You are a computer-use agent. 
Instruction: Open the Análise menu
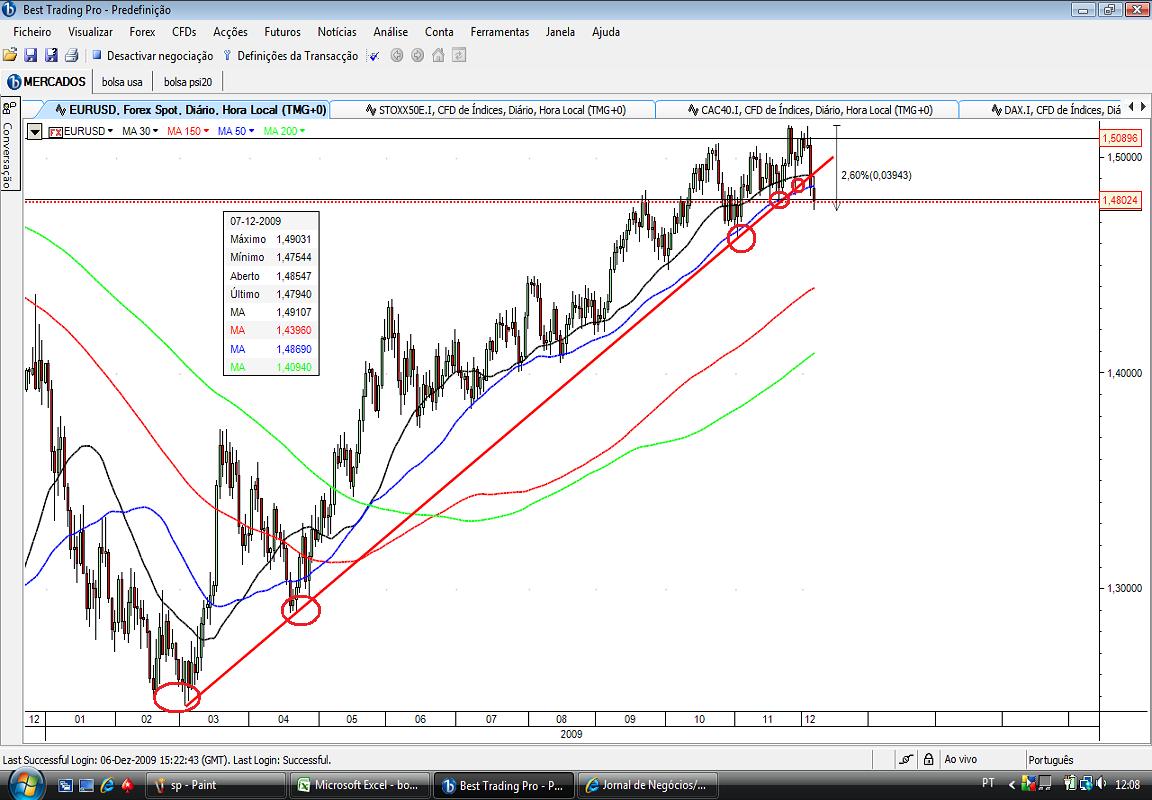pos(390,32)
